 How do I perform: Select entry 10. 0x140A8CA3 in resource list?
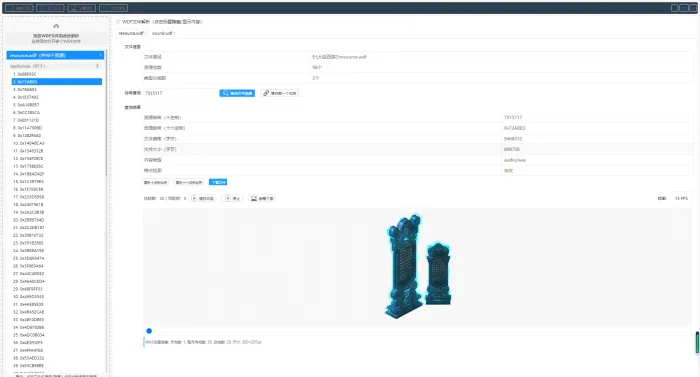(x=57, y=143)
